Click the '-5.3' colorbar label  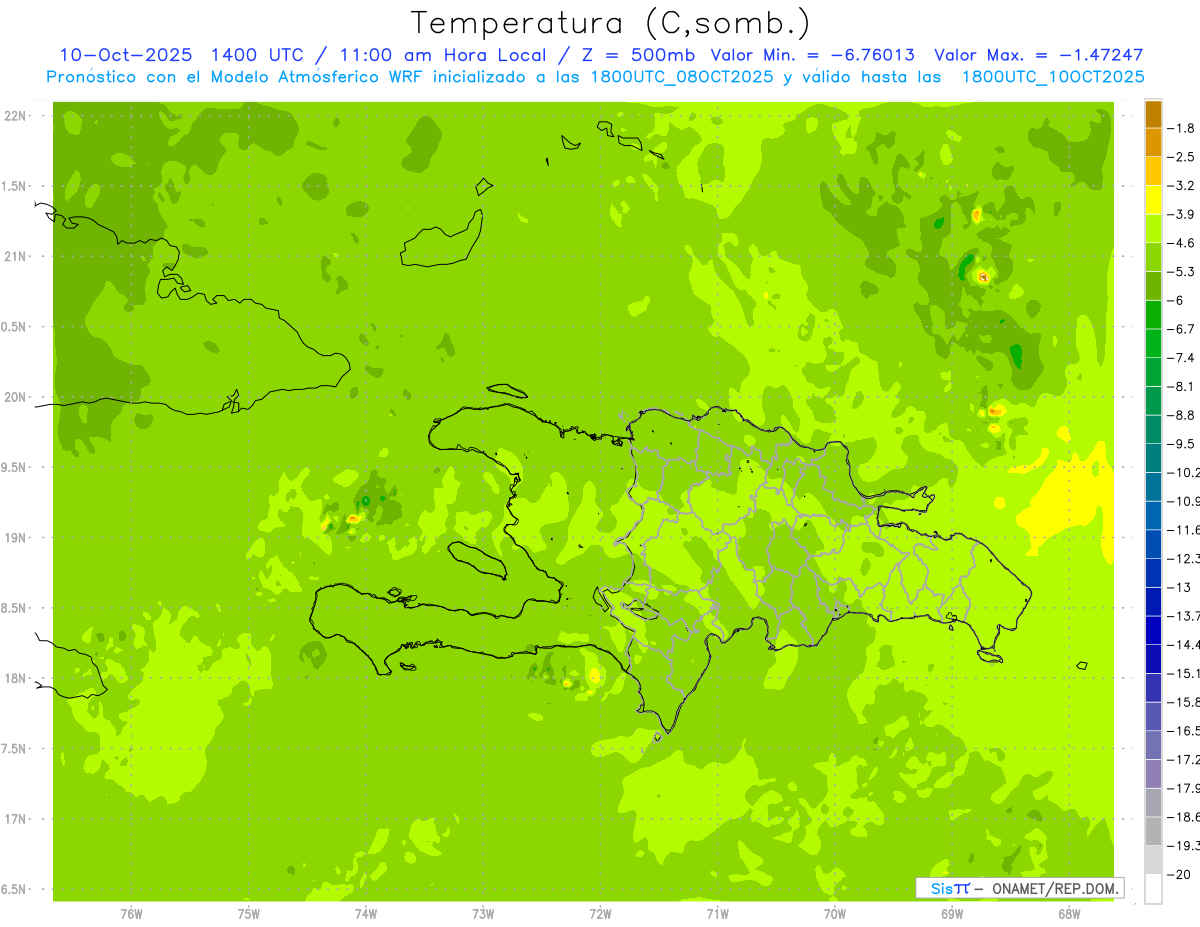1183,272
